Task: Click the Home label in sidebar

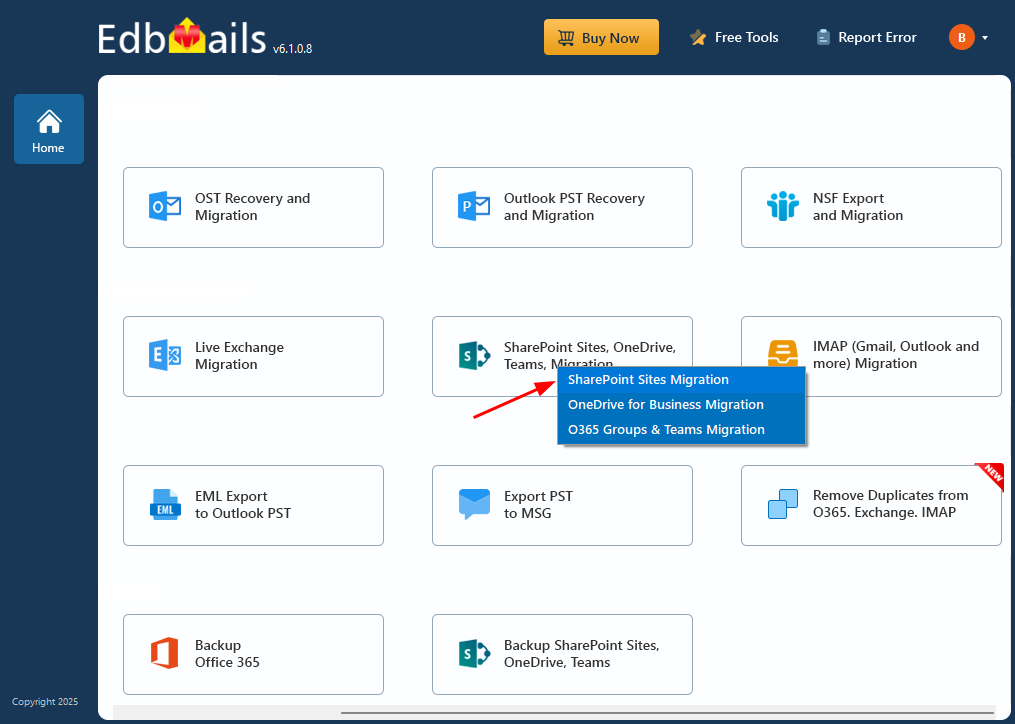Action: [x=49, y=148]
